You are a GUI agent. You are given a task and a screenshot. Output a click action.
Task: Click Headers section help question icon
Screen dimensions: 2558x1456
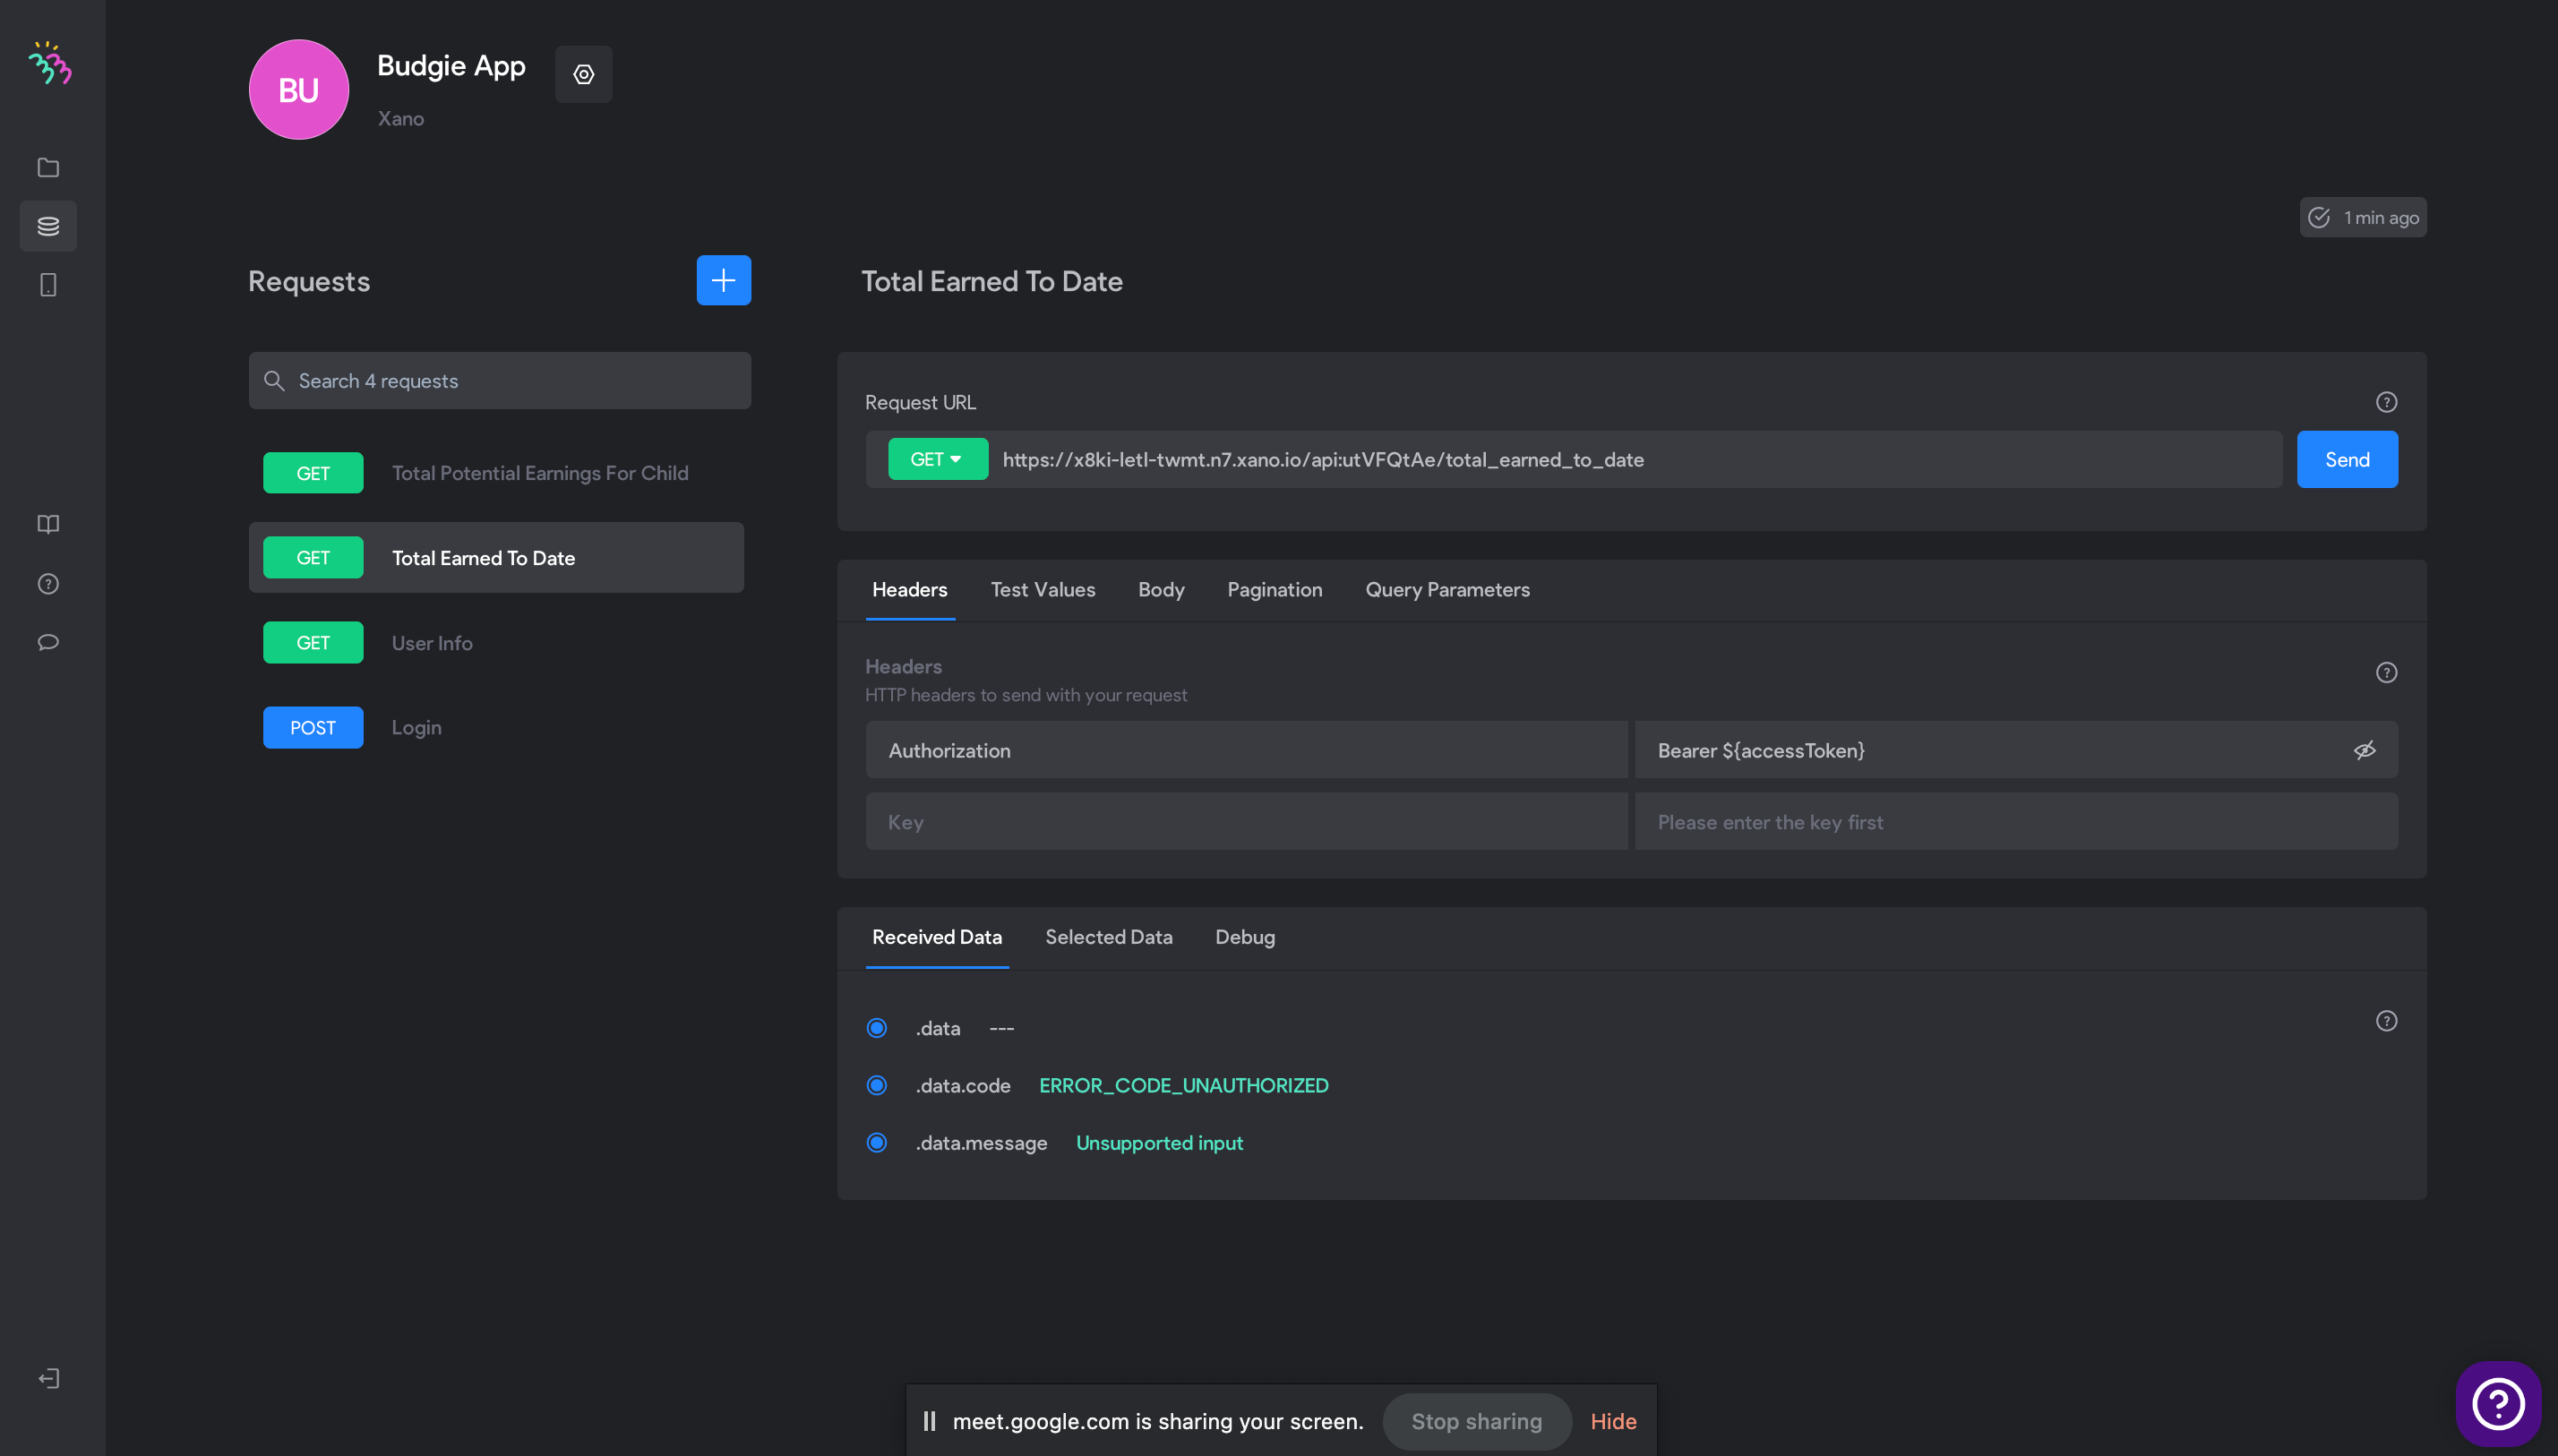2386,672
